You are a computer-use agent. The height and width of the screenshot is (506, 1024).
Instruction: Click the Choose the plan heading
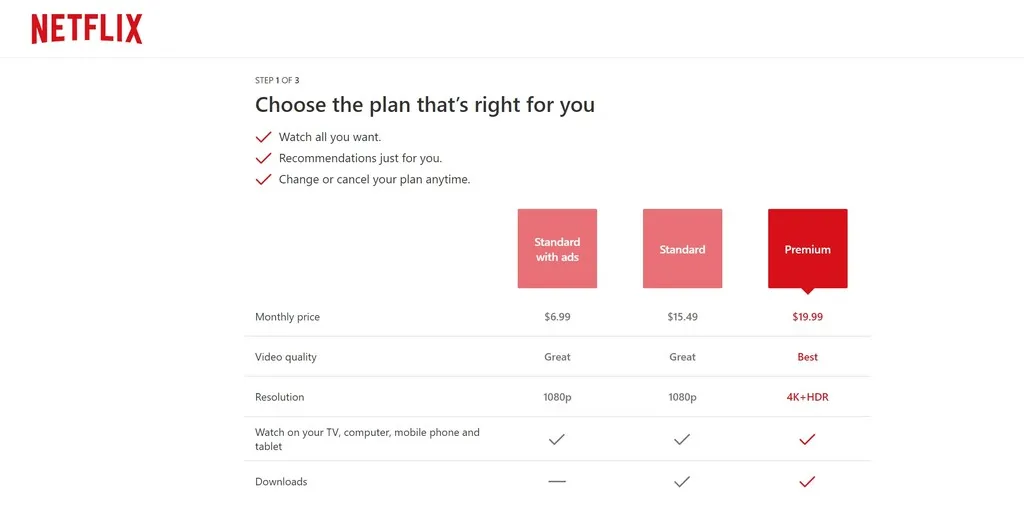(424, 104)
